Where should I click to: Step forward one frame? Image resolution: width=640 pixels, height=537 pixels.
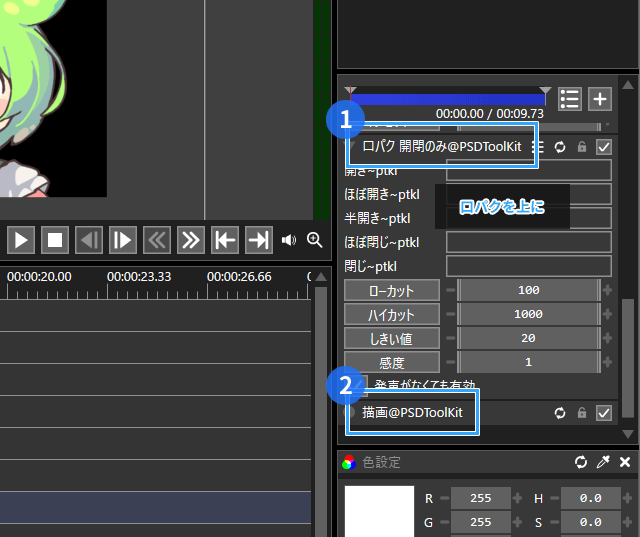tap(123, 240)
